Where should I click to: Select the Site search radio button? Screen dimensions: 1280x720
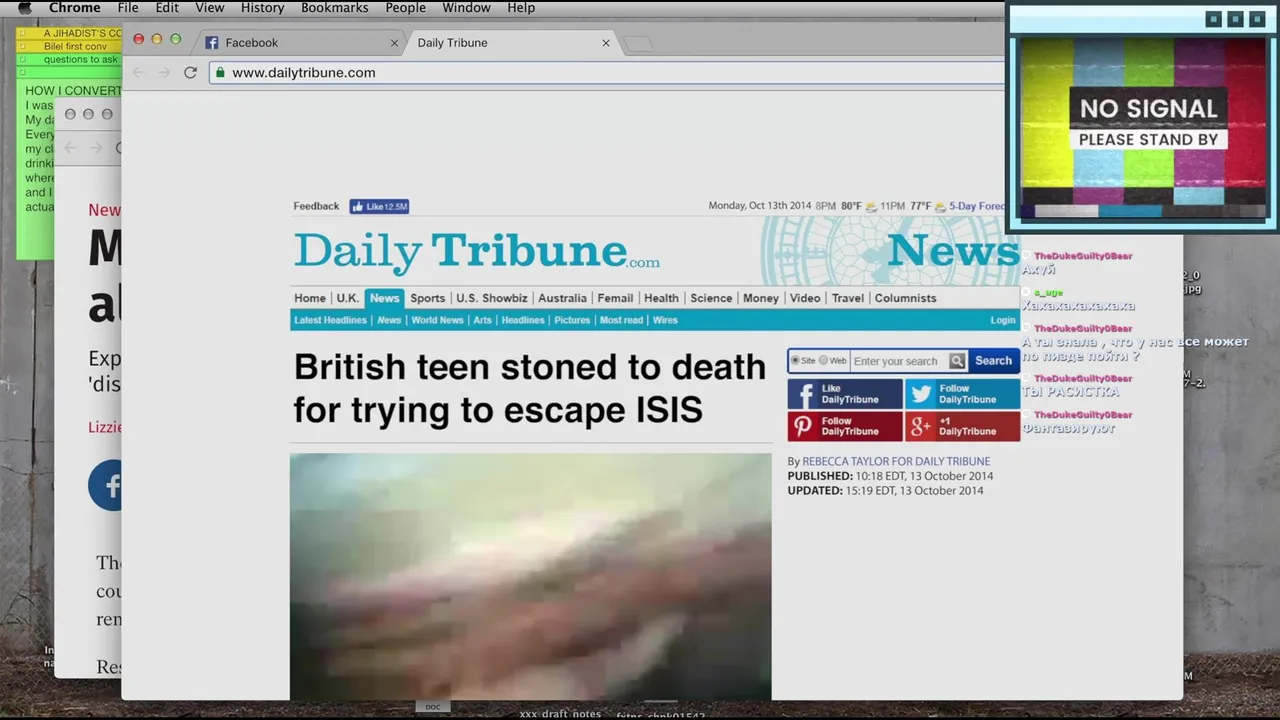(796, 361)
